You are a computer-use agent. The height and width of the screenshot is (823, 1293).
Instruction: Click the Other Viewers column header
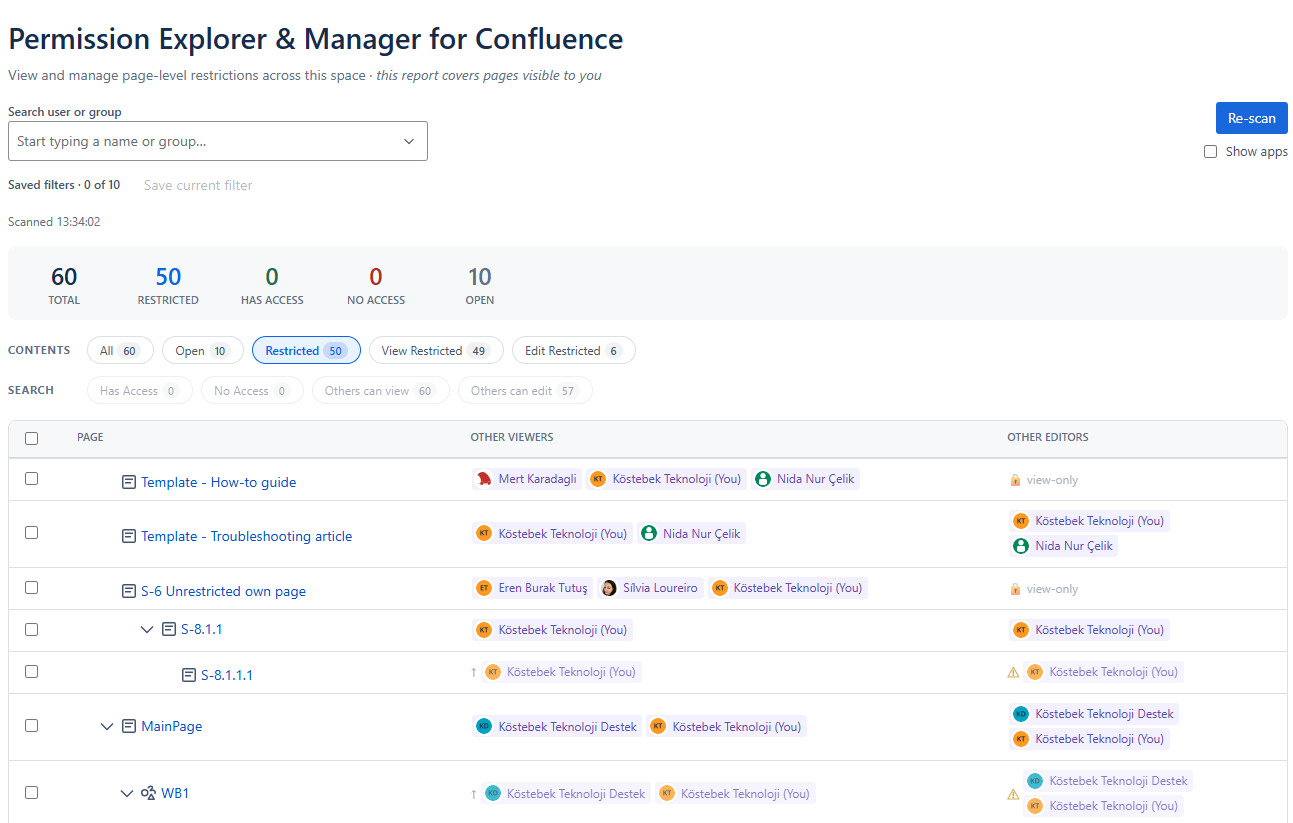pyautogui.click(x=512, y=437)
